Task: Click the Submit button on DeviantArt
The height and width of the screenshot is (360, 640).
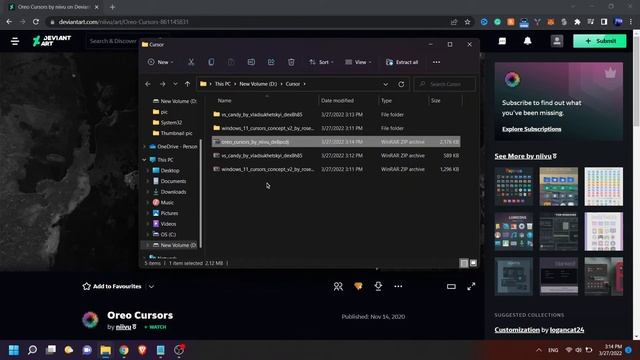Action: coord(600,41)
